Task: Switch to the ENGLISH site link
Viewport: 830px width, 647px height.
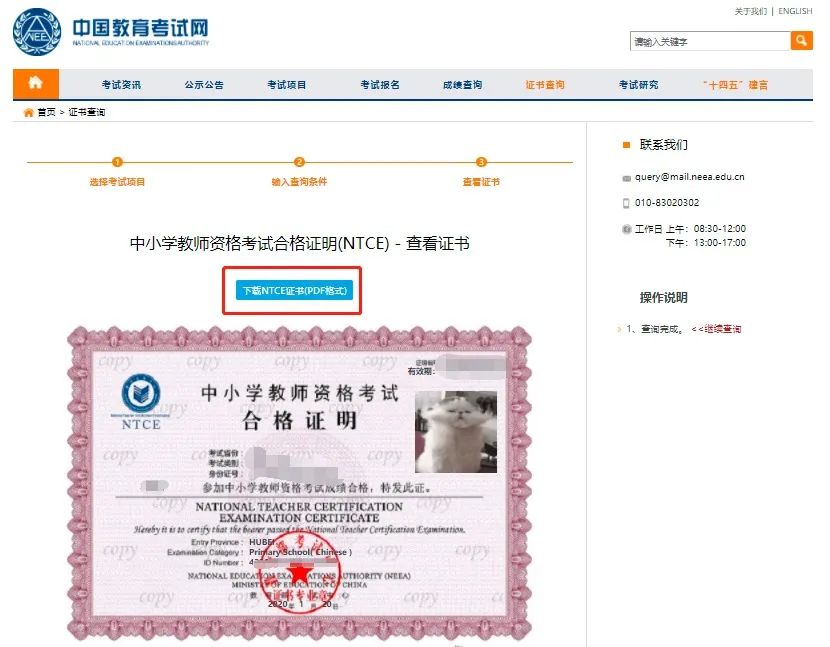Action: tap(795, 11)
